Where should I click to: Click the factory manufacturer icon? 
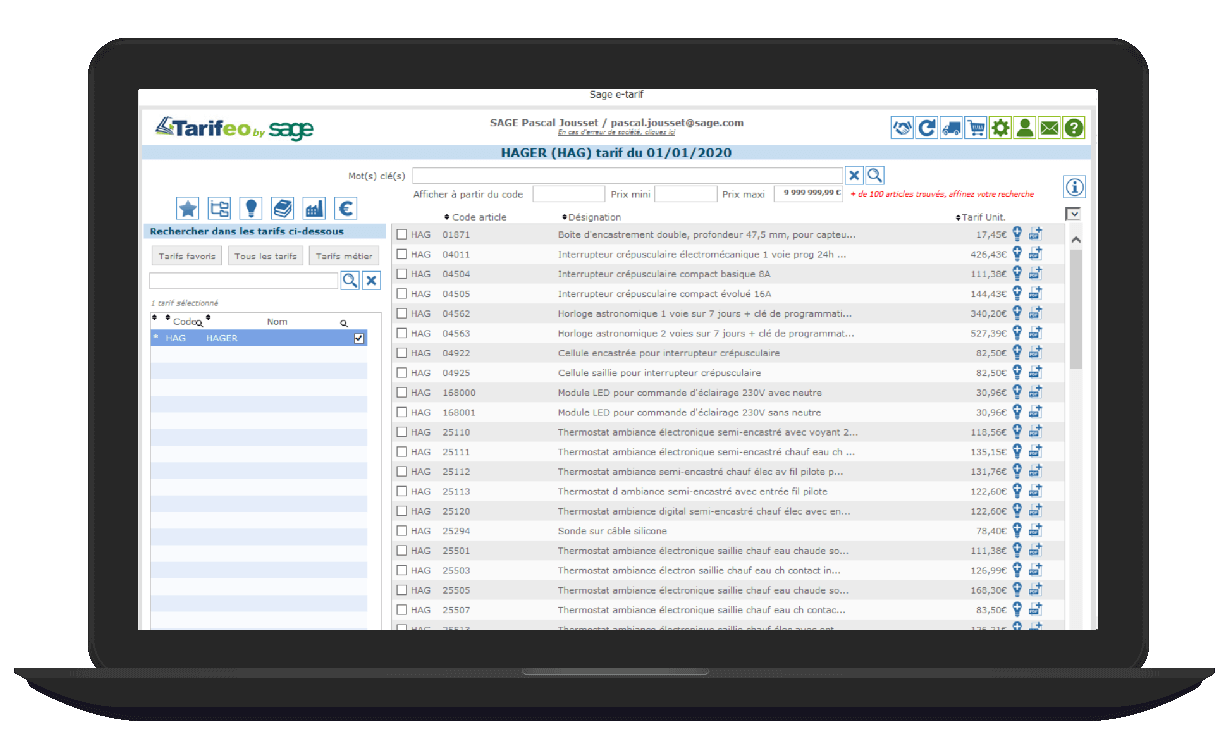pos(314,208)
